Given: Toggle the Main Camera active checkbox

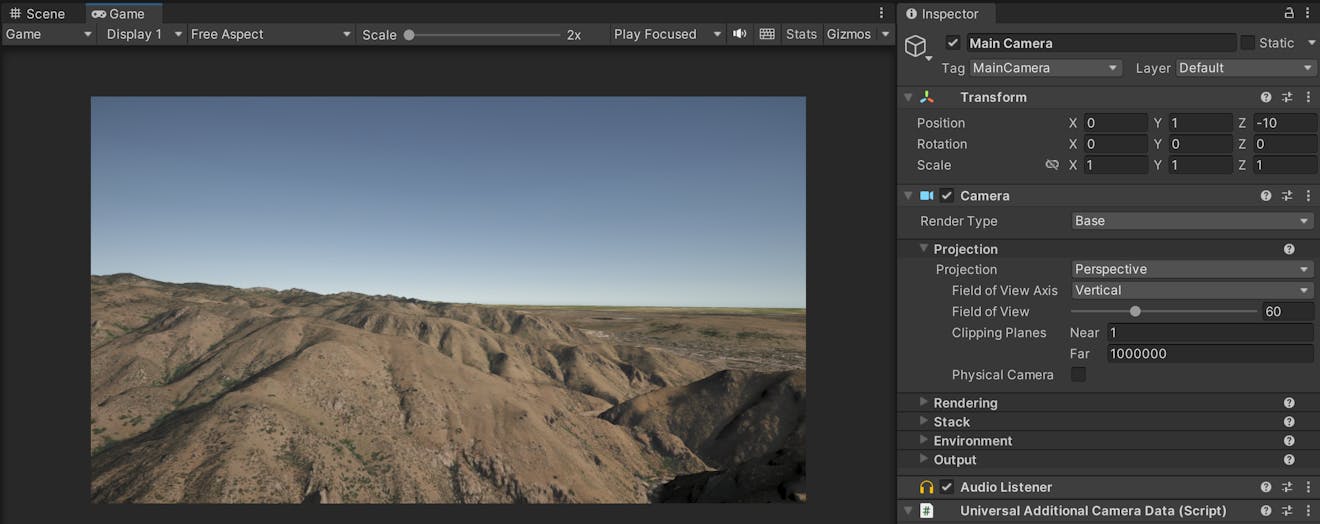Looking at the screenshot, I should 953,43.
